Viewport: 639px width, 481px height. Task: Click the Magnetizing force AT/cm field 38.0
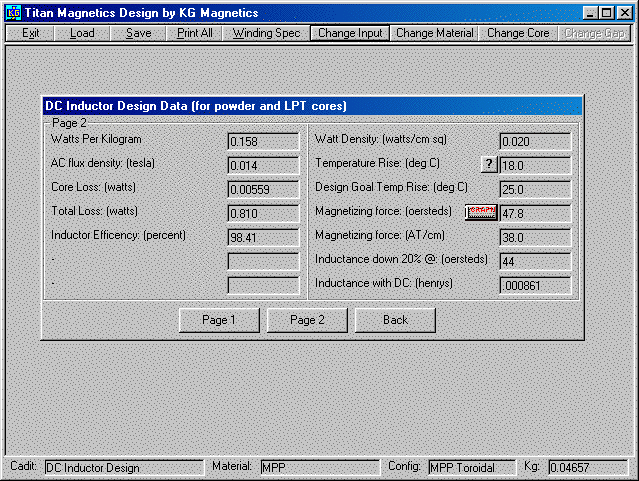535,237
